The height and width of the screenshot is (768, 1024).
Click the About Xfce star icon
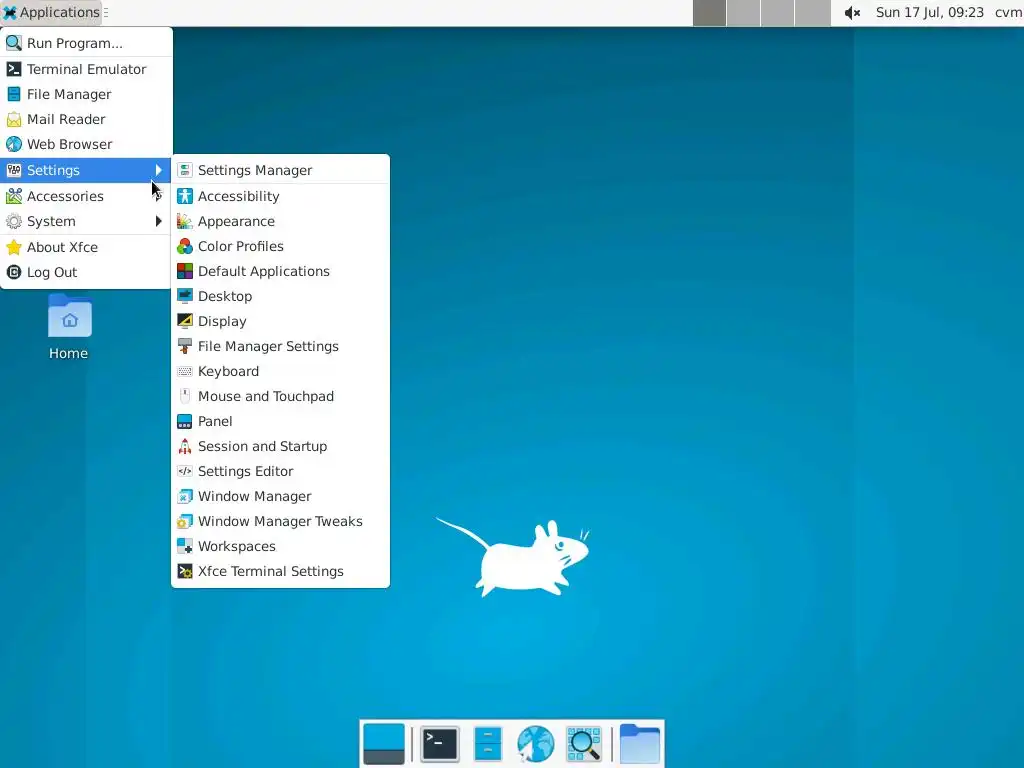(x=14, y=247)
